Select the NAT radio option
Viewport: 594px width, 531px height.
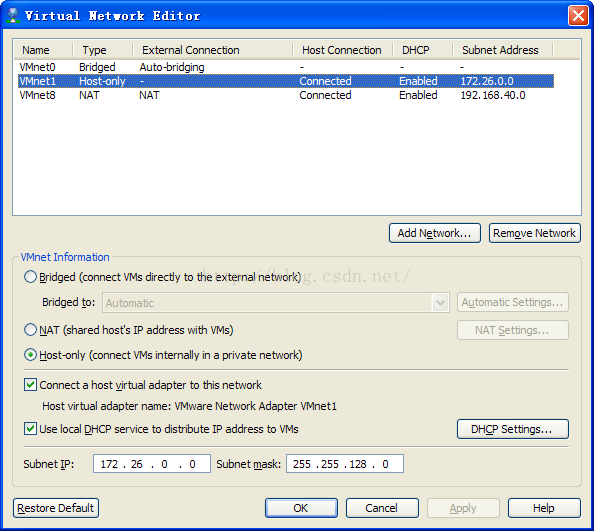pyautogui.click(x=30, y=330)
